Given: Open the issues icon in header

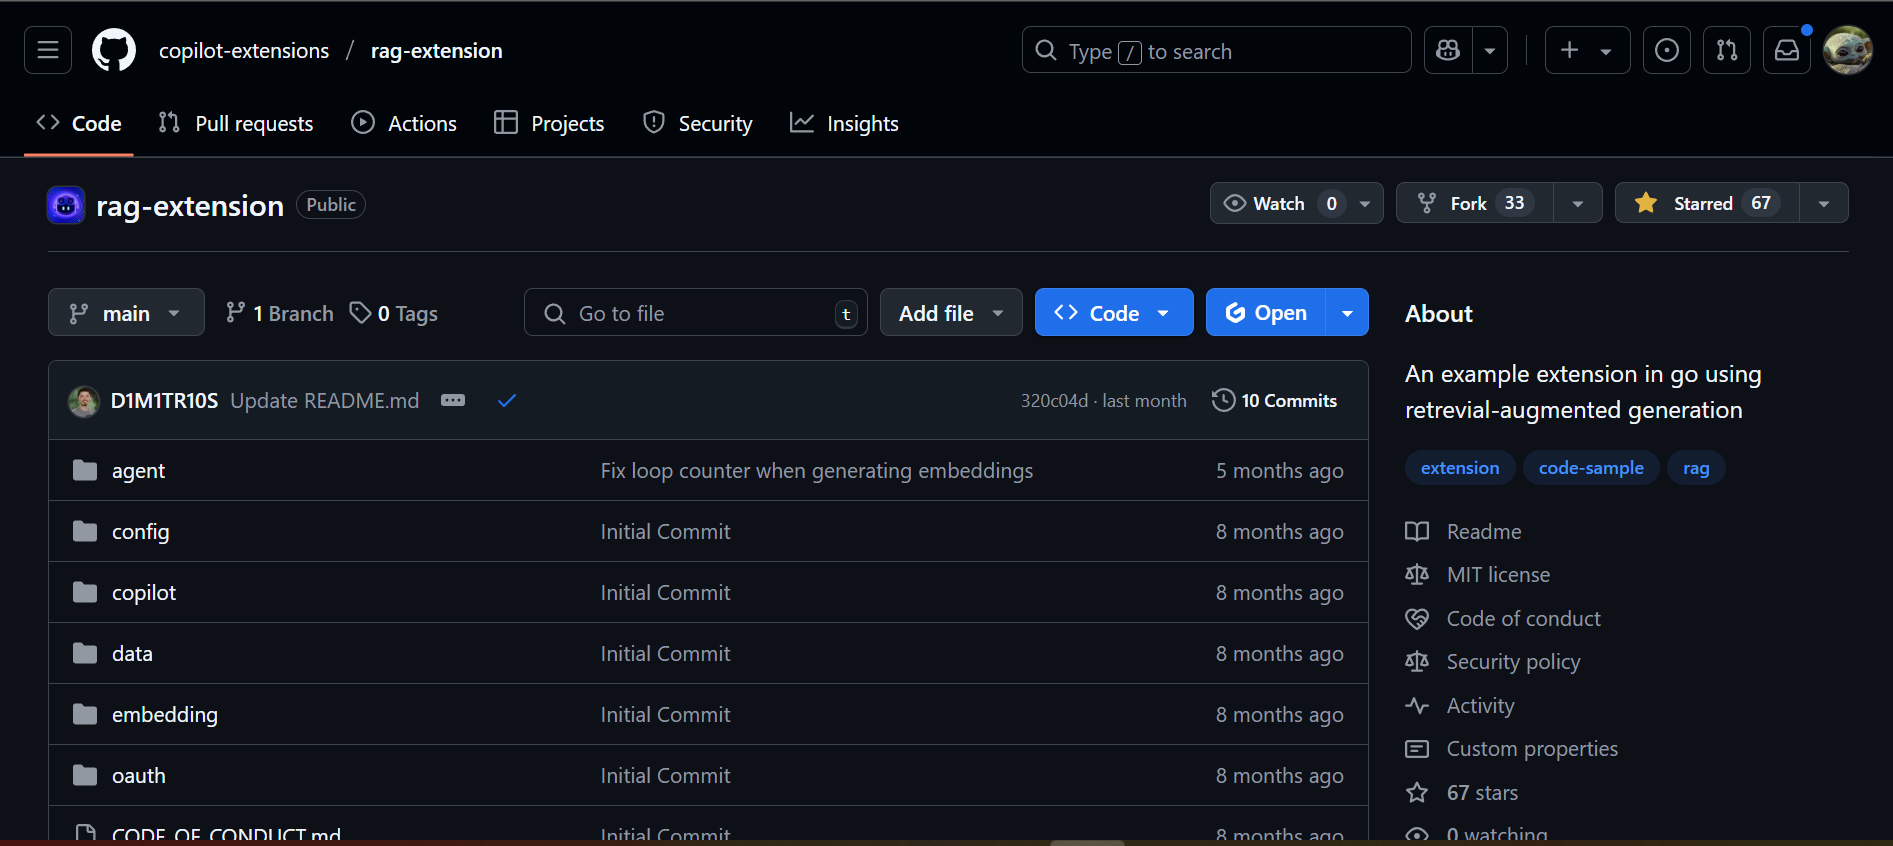Looking at the screenshot, I should tap(1667, 50).
